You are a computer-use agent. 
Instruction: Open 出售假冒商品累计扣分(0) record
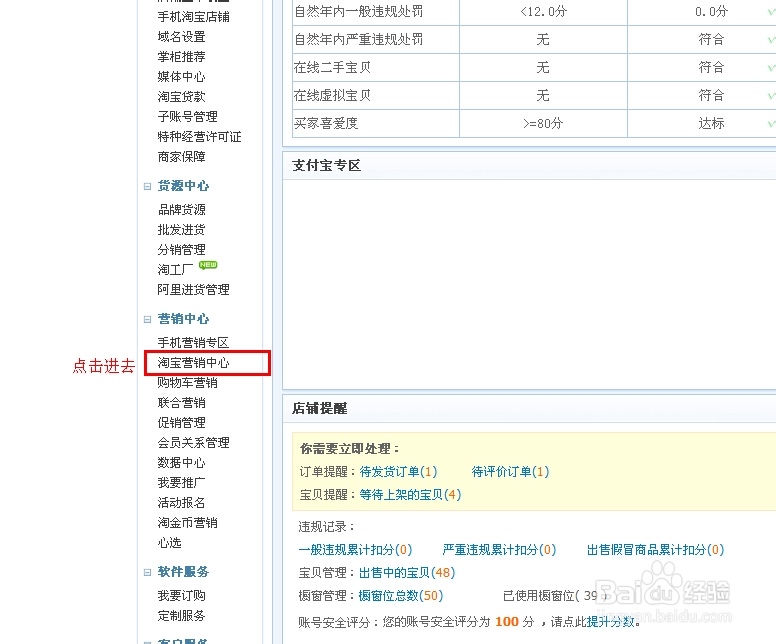[656, 550]
